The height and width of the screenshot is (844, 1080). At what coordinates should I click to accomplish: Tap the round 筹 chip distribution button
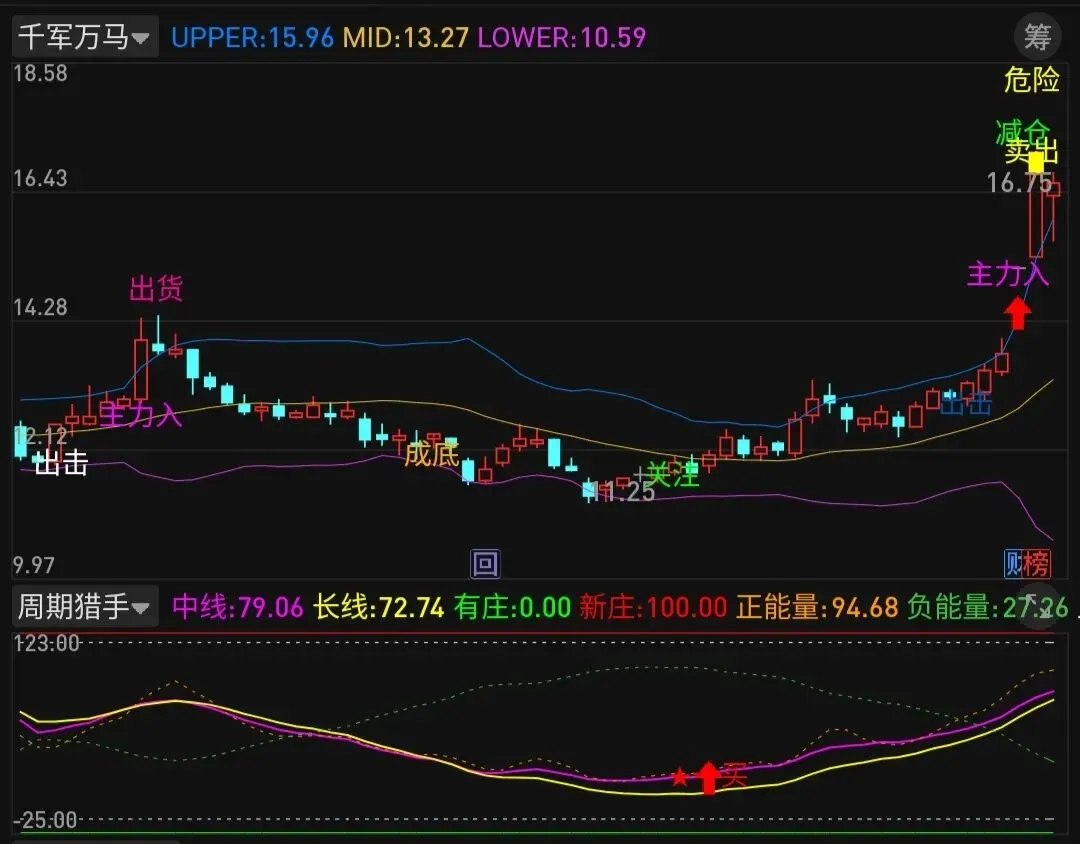click(x=1037, y=36)
